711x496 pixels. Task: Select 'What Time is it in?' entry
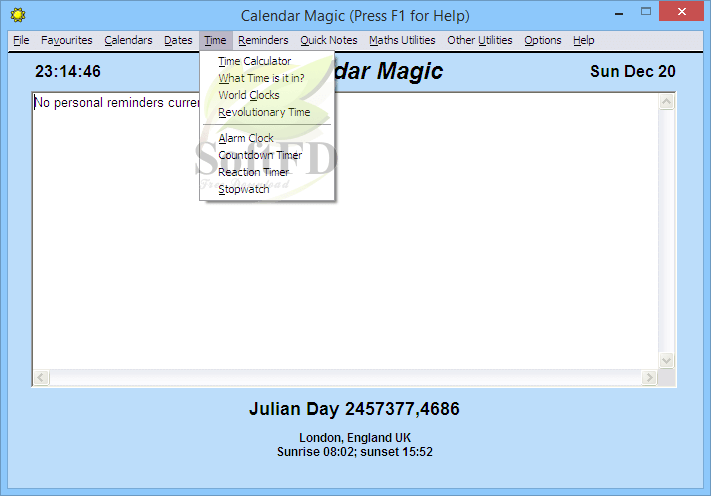coord(267,78)
